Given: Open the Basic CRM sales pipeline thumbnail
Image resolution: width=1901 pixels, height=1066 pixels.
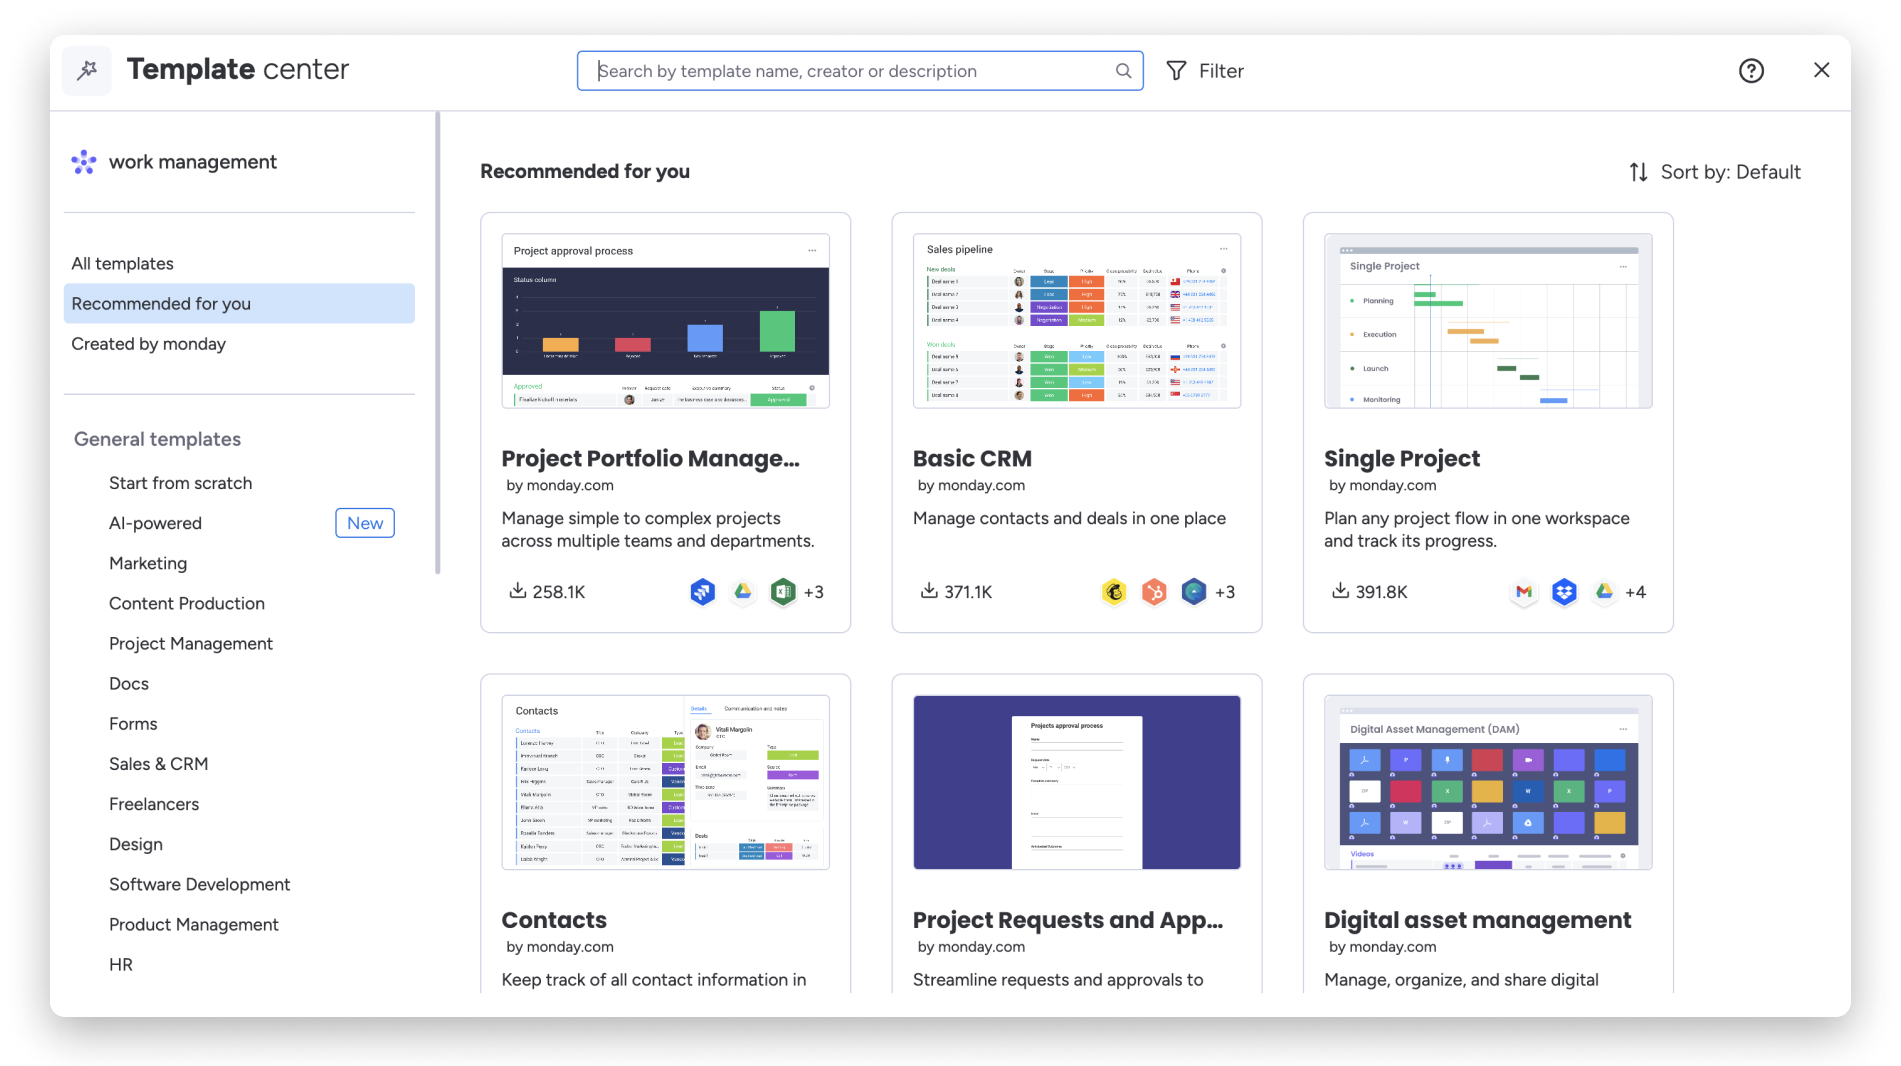Looking at the screenshot, I should pos(1077,321).
